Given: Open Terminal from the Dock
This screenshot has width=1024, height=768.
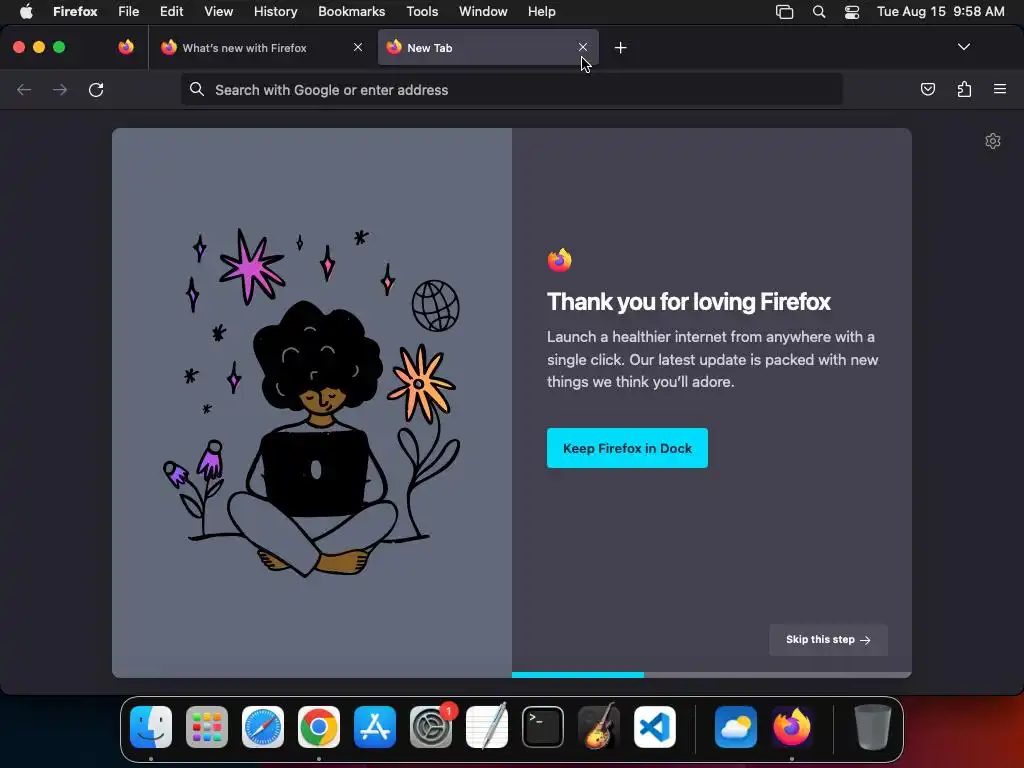Looking at the screenshot, I should 543,726.
